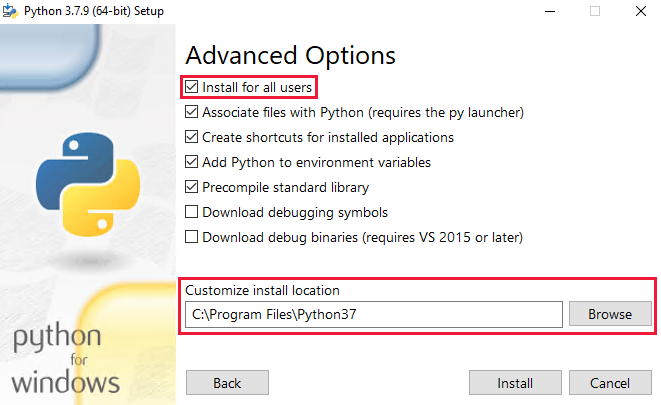This screenshot has width=661, height=405.
Task: Toggle Associate files with Python checkbox
Action: click(192, 112)
